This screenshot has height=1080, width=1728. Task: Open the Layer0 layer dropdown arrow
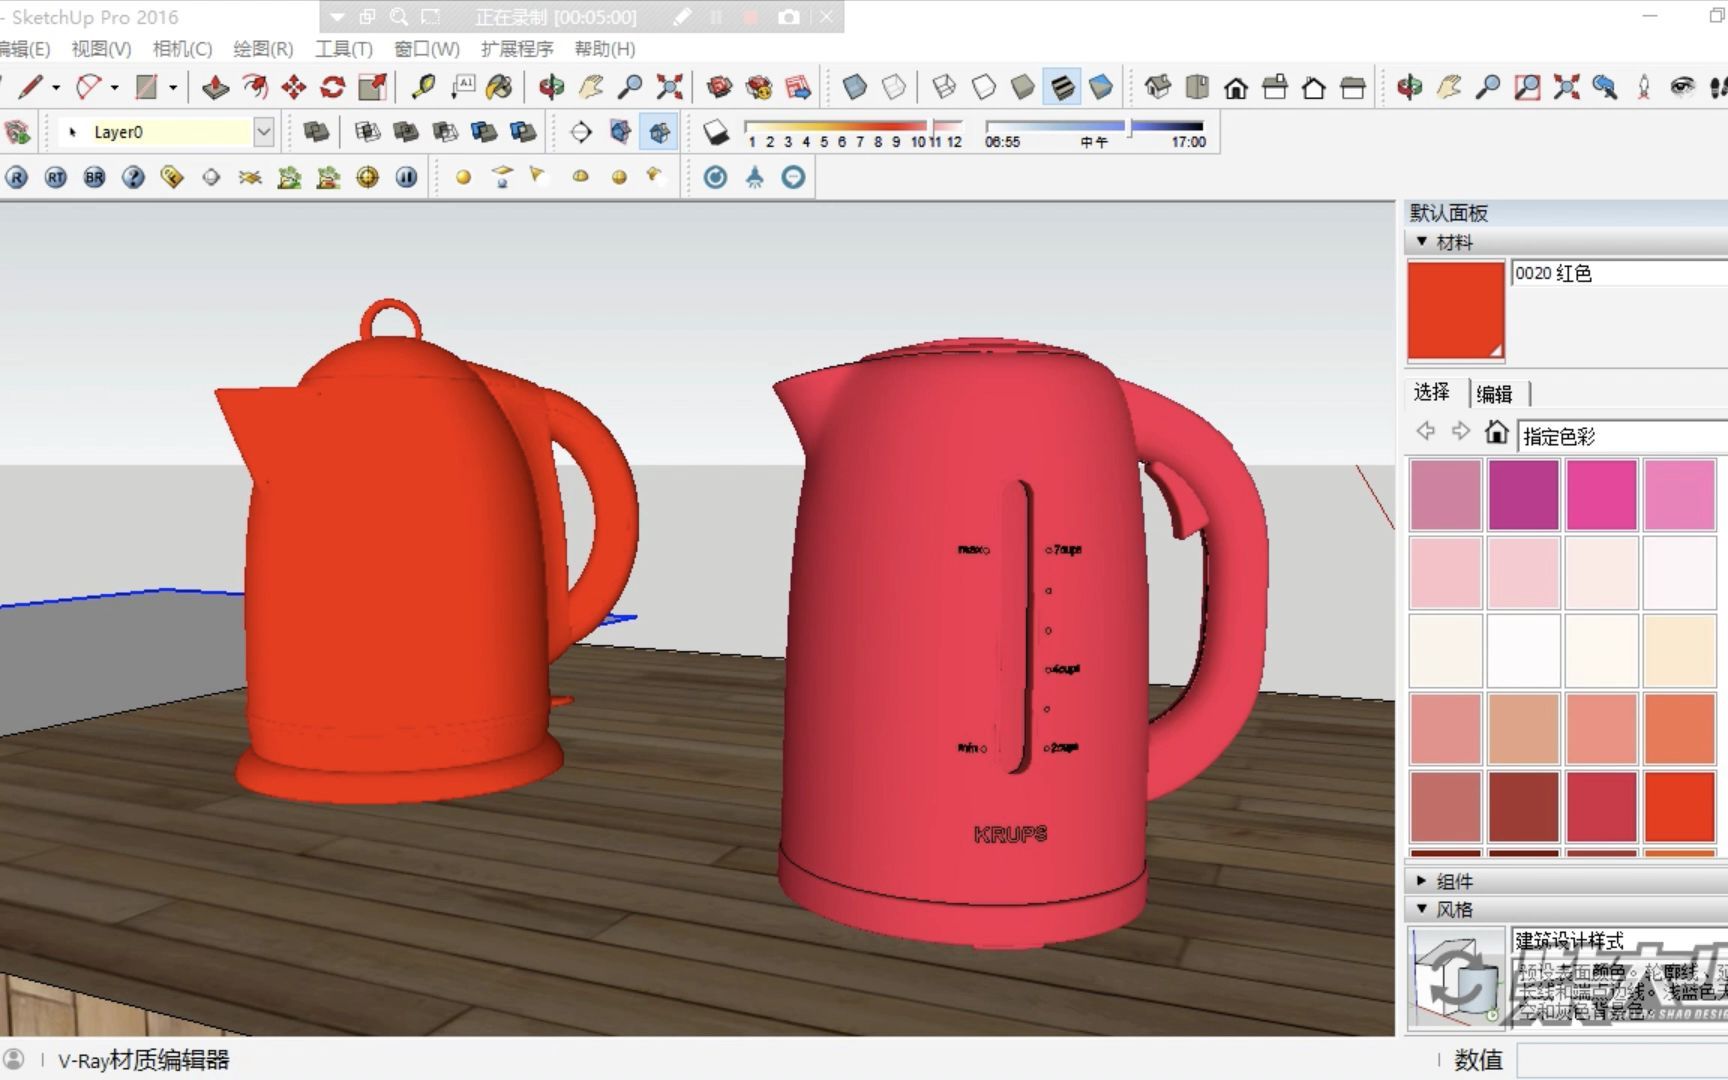(263, 132)
